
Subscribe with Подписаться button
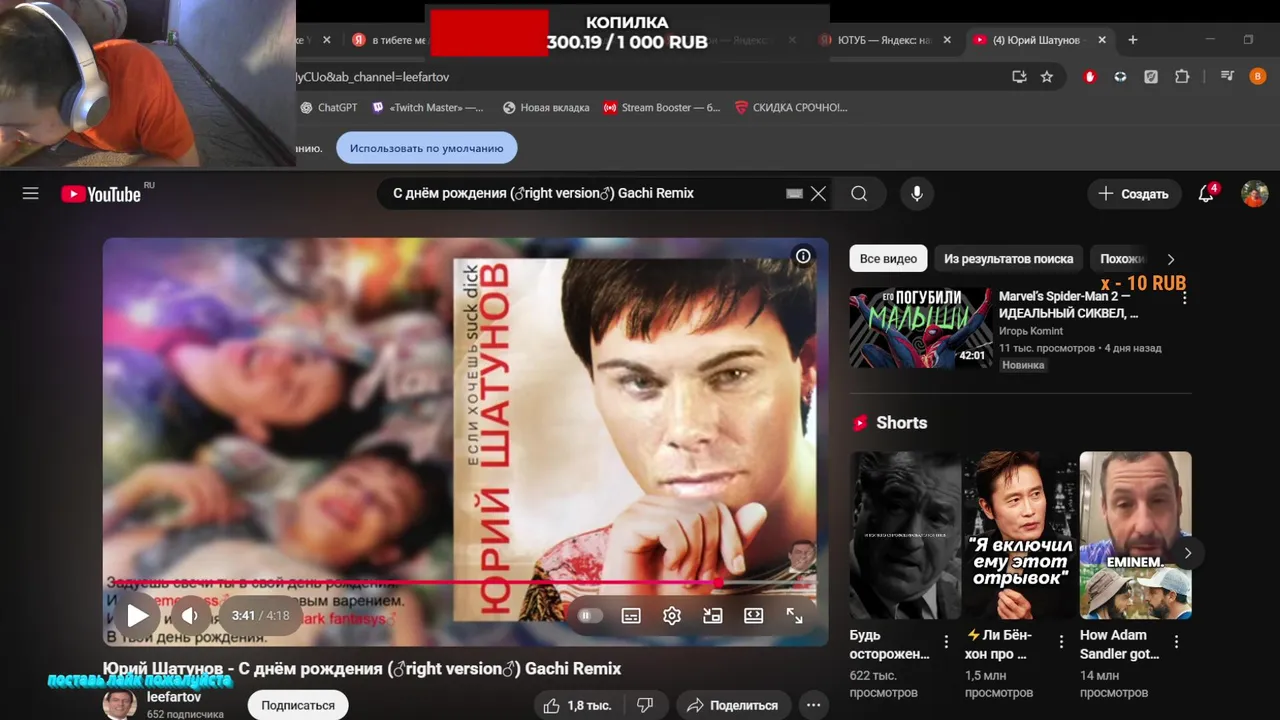click(x=298, y=705)
